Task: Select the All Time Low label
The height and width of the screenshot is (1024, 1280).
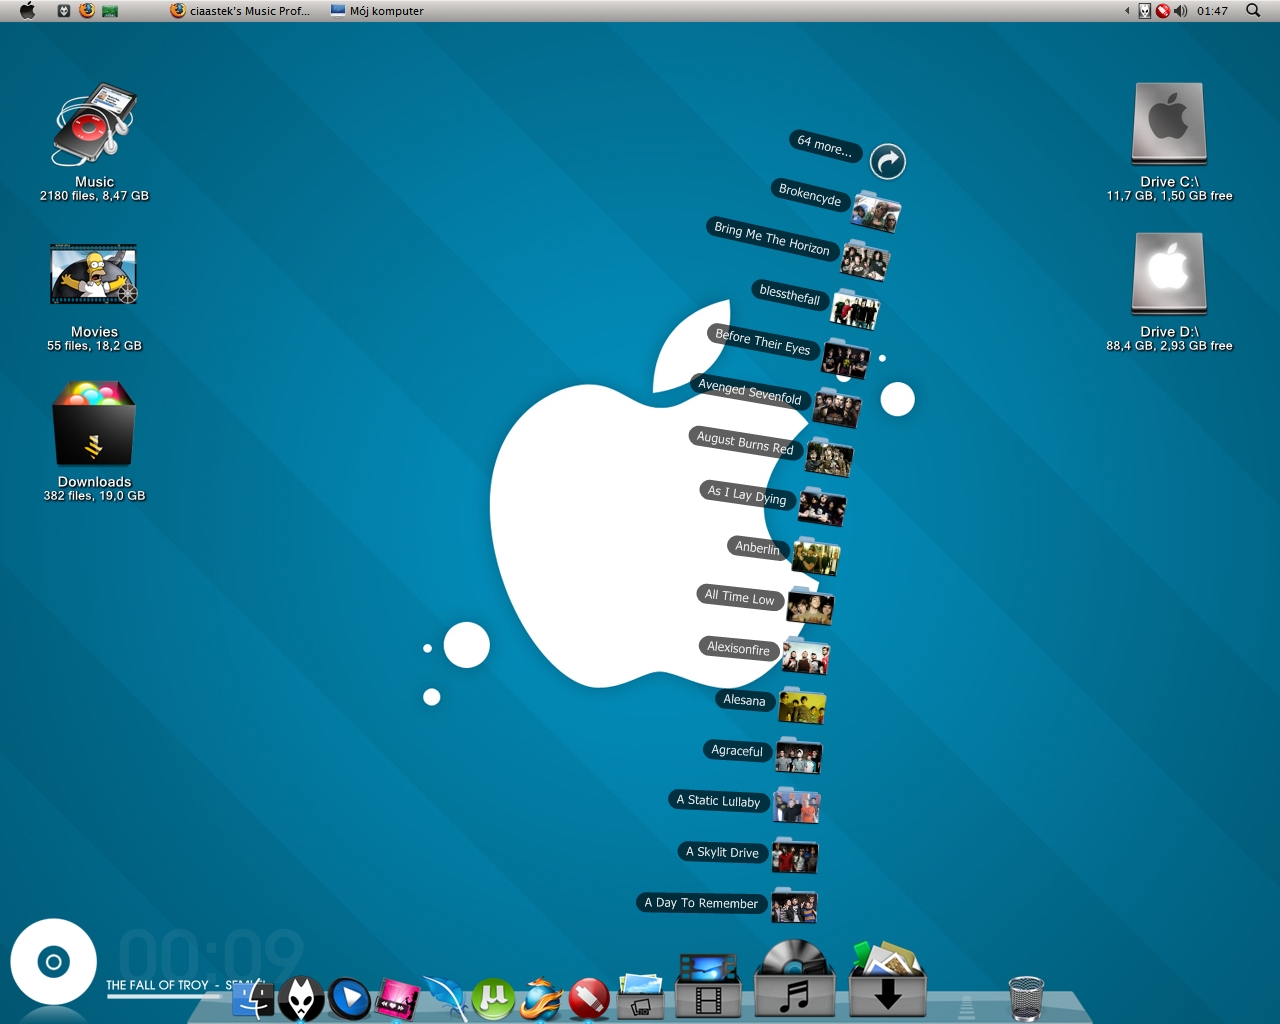Action: 739,597
